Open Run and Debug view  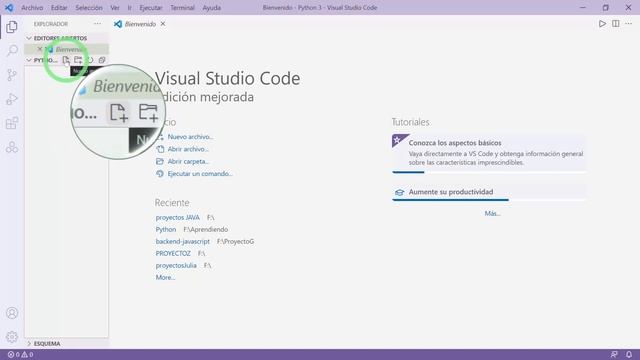click(x=12, y=99)
